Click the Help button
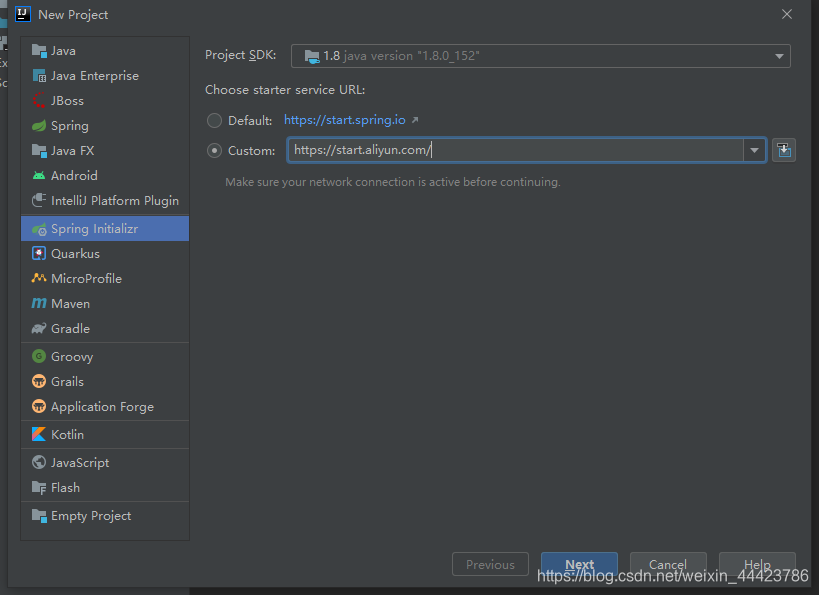 pyautogui.click(x=757, y=564)
